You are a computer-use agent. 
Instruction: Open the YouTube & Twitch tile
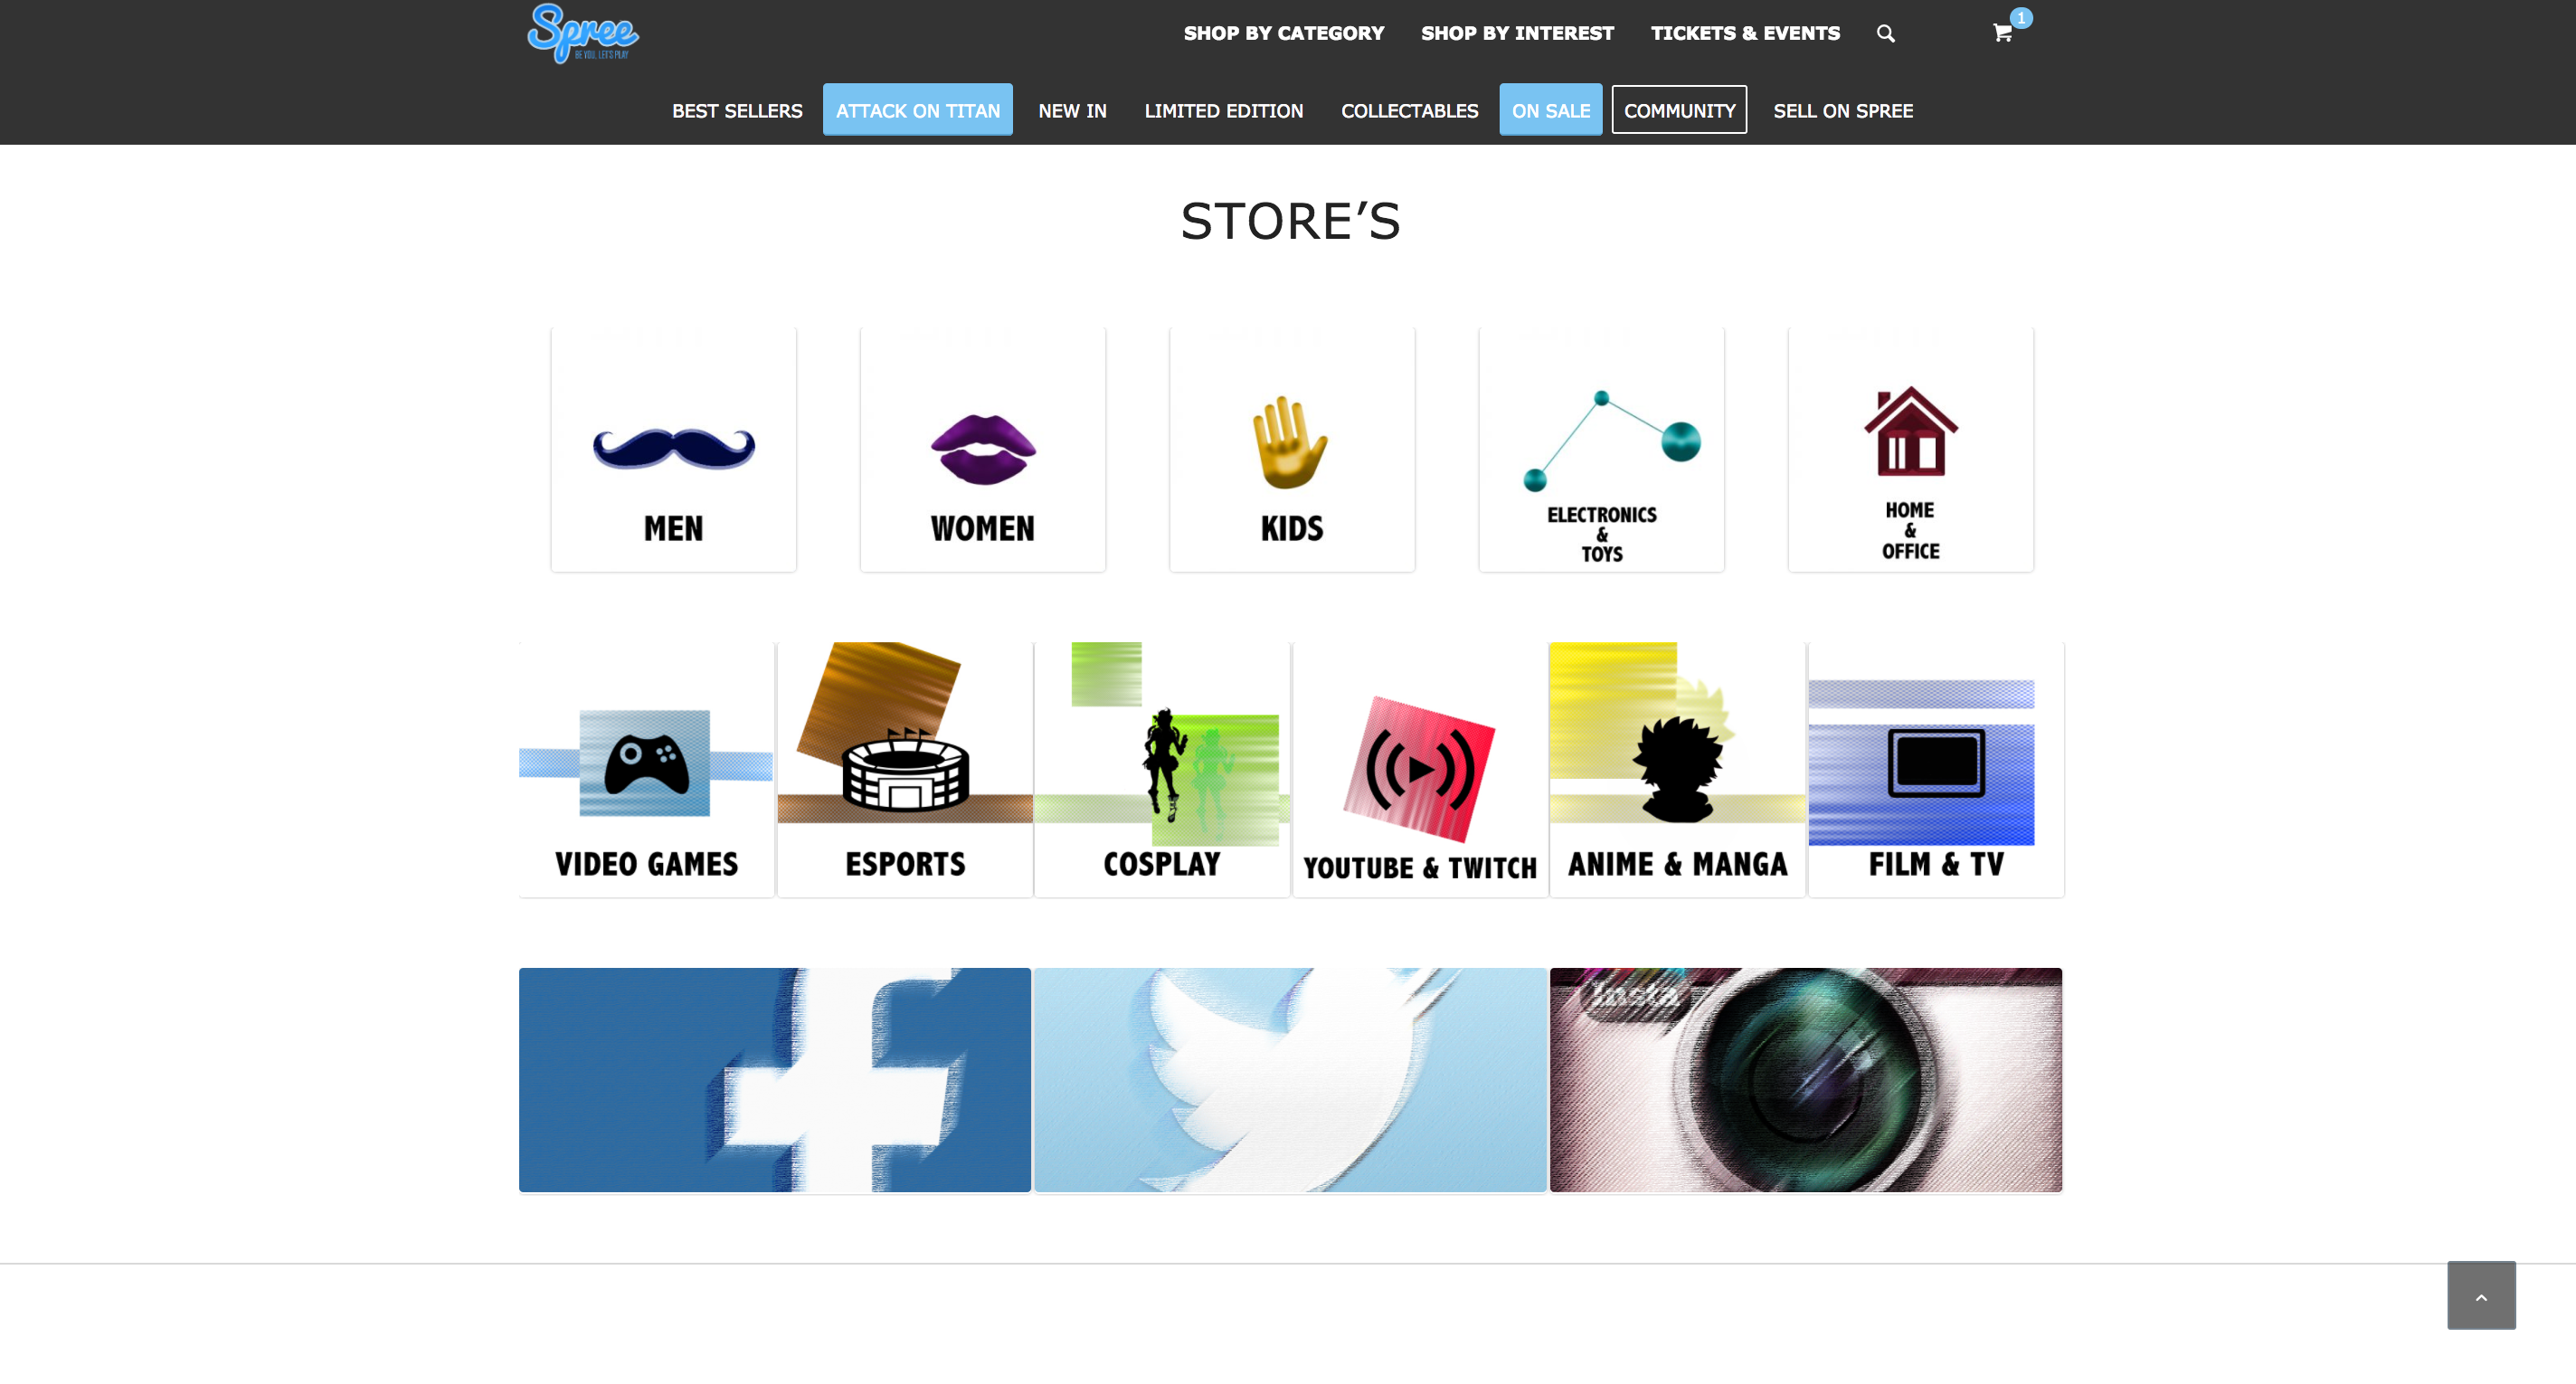[x=1420, y=769]
